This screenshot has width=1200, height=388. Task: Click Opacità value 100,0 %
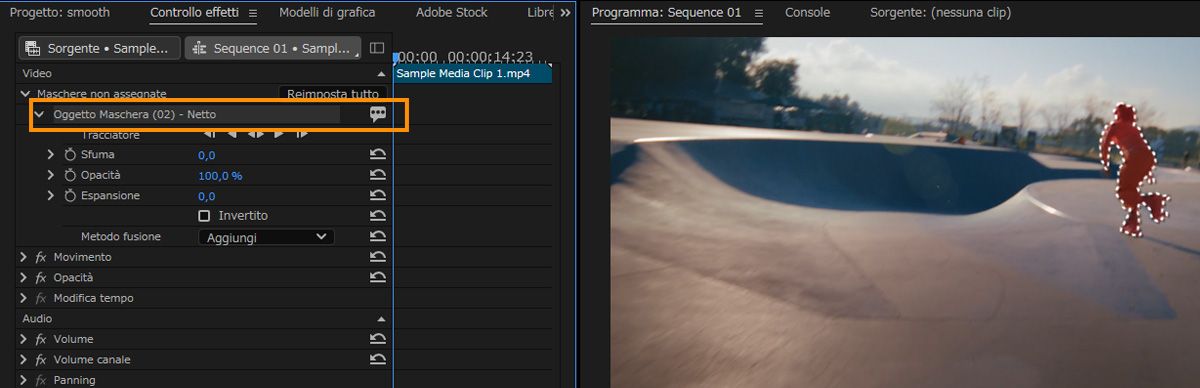pos(220,175)
